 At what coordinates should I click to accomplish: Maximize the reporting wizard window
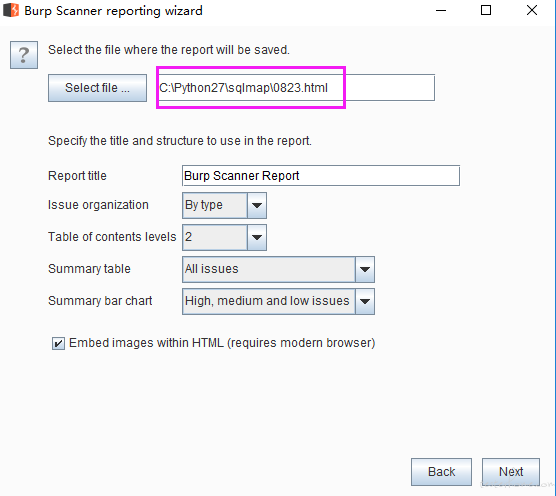coord(486,11)
